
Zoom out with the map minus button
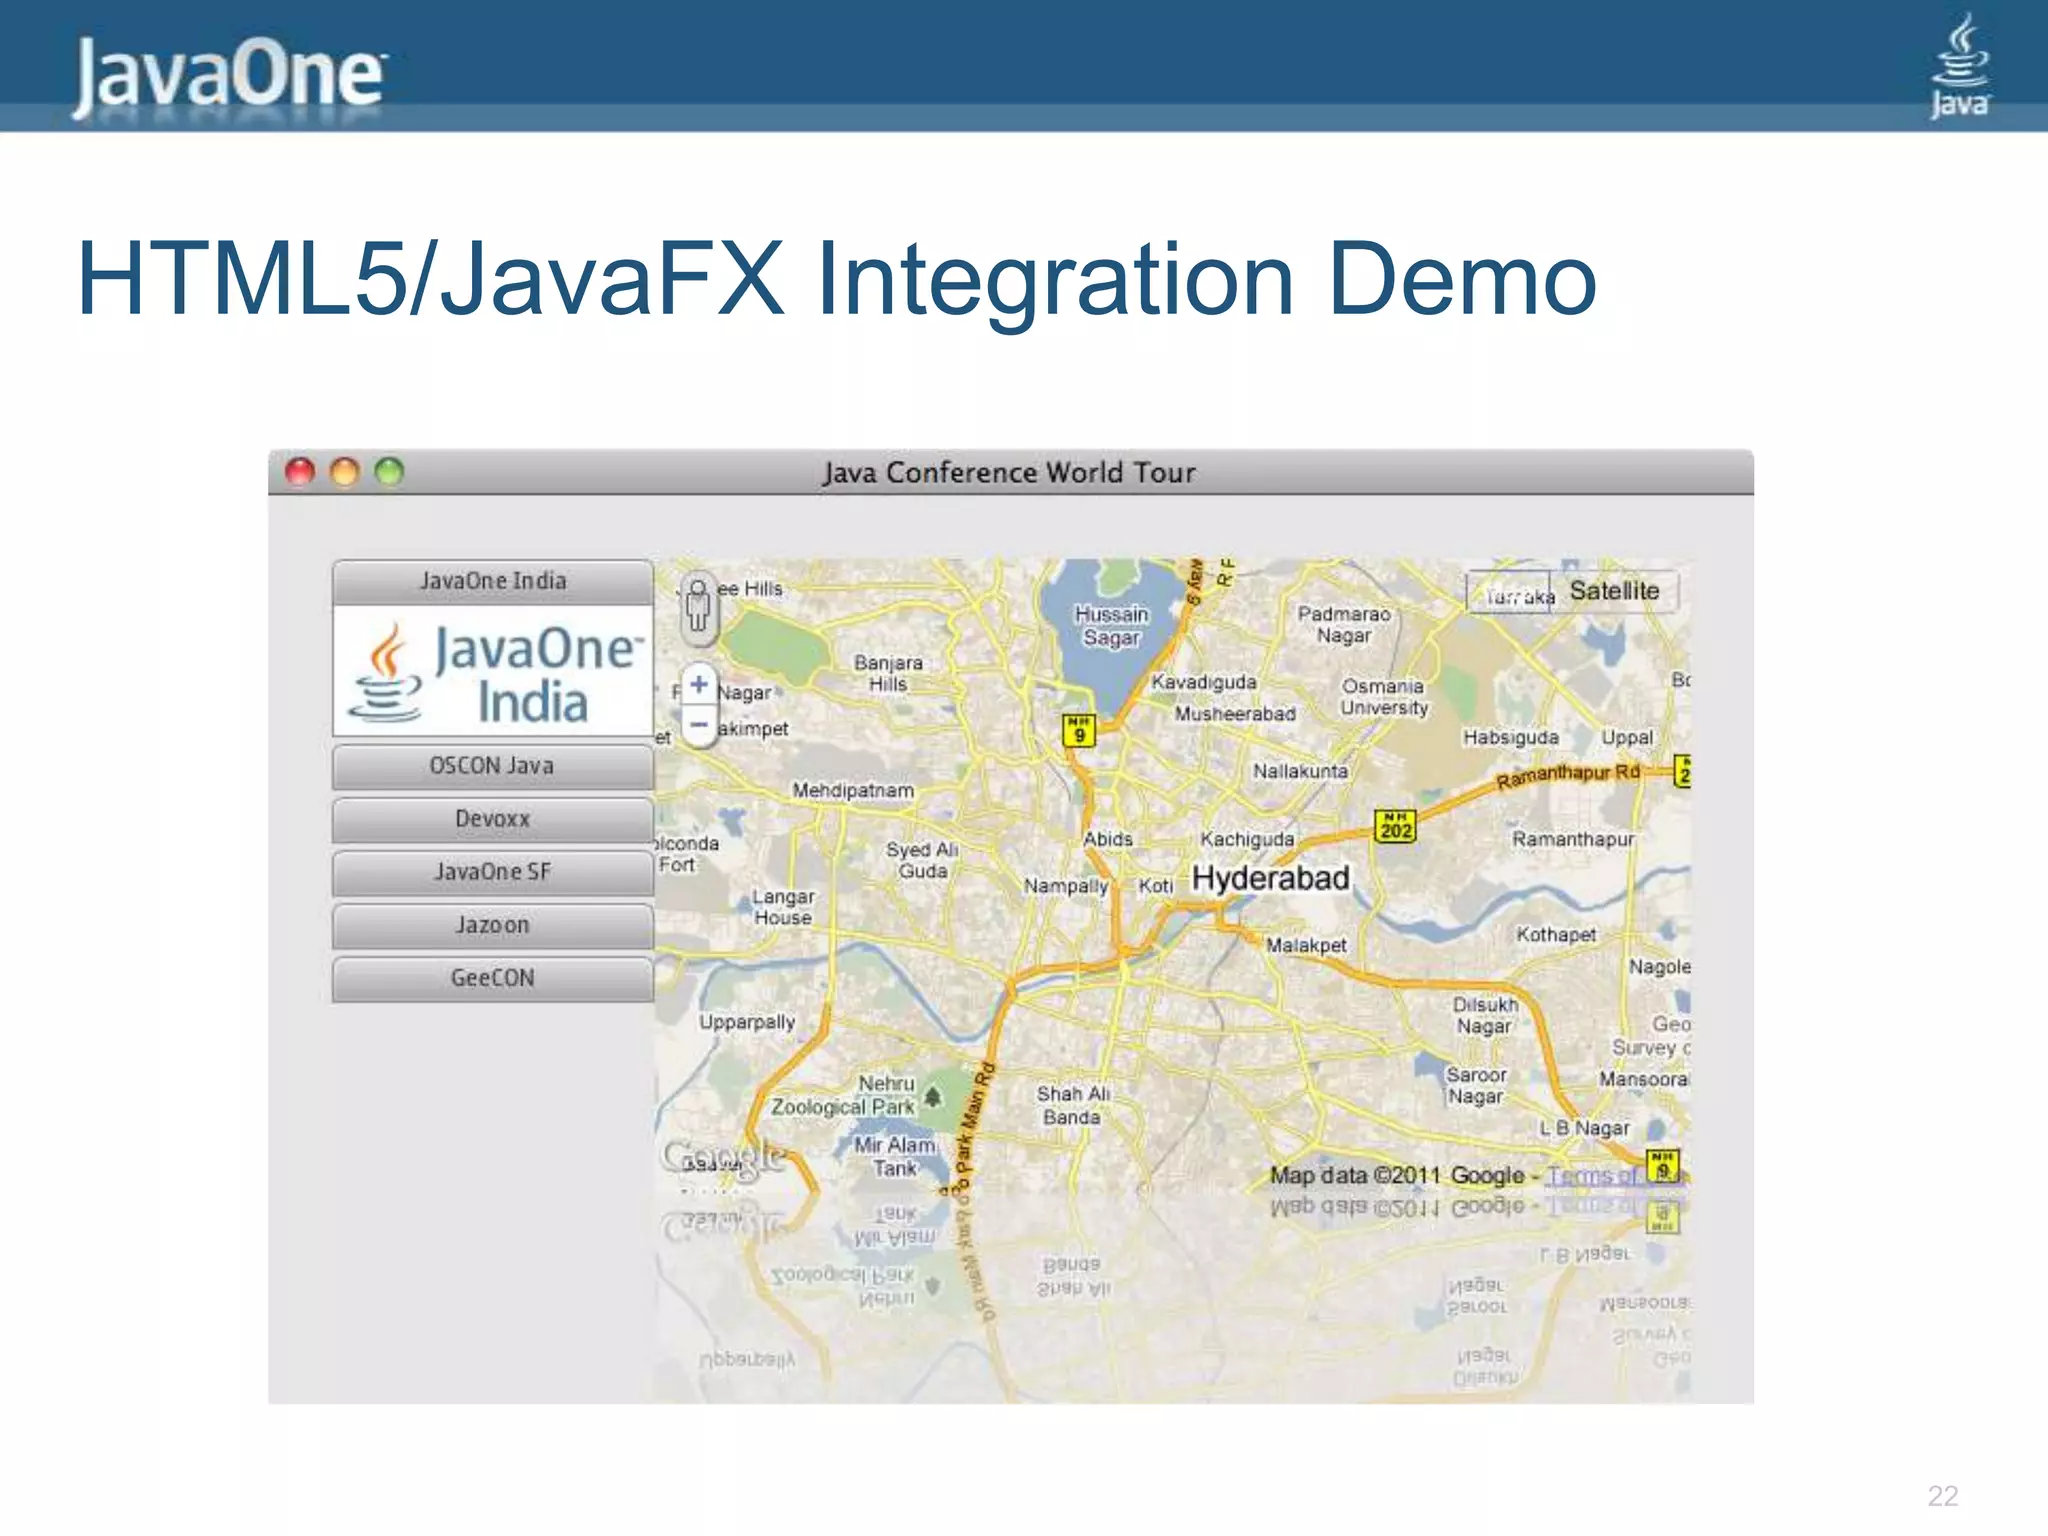click(x=699, y=724)
